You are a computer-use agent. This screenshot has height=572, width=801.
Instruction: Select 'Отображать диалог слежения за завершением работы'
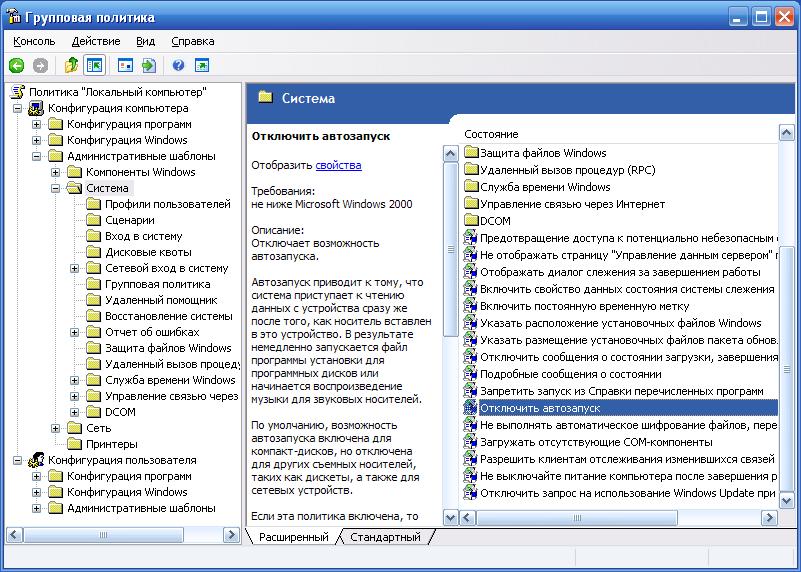click(x=620, y=272)
